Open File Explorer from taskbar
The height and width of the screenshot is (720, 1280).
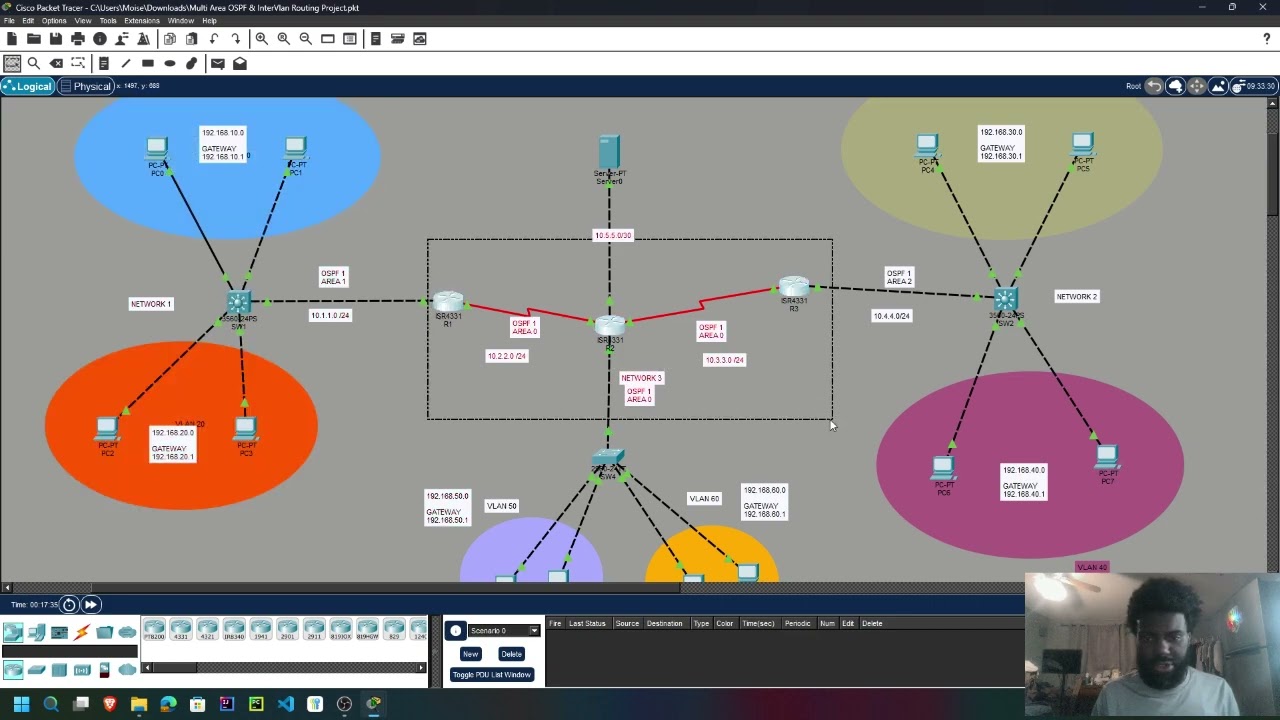(x=139, y=704)
